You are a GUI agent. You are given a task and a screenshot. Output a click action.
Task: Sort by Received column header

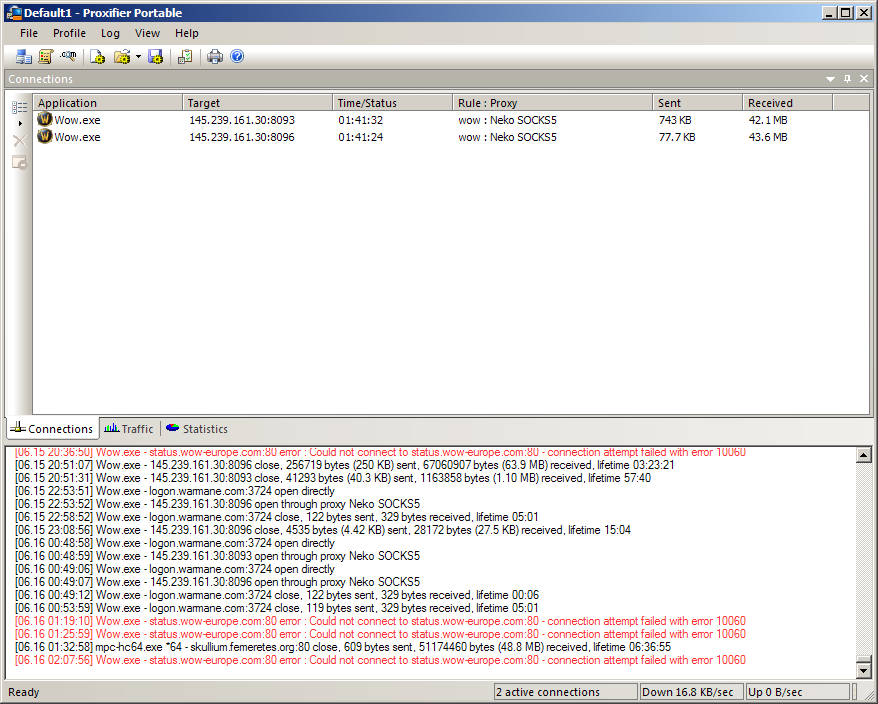[788, 103]
